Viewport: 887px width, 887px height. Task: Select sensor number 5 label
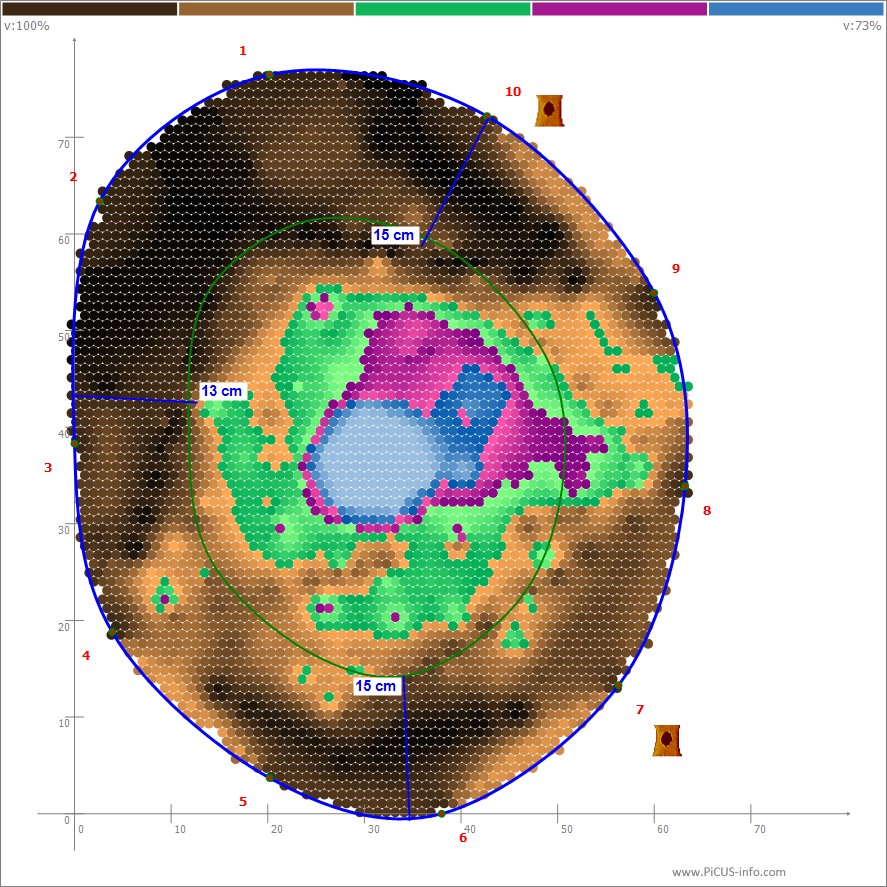[242, 801]
